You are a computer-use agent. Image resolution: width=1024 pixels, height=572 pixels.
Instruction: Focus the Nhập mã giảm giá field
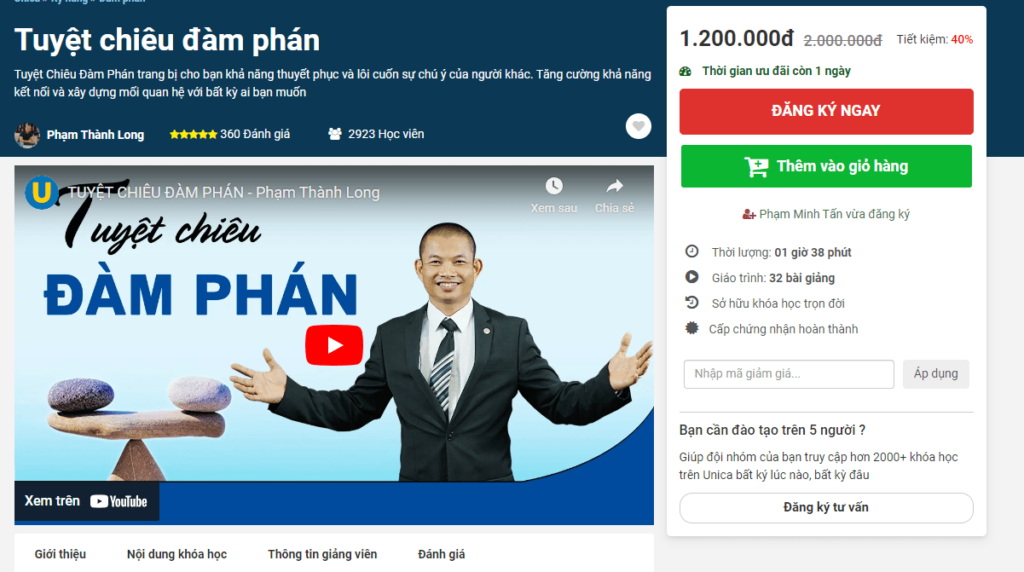coord(788,374)
